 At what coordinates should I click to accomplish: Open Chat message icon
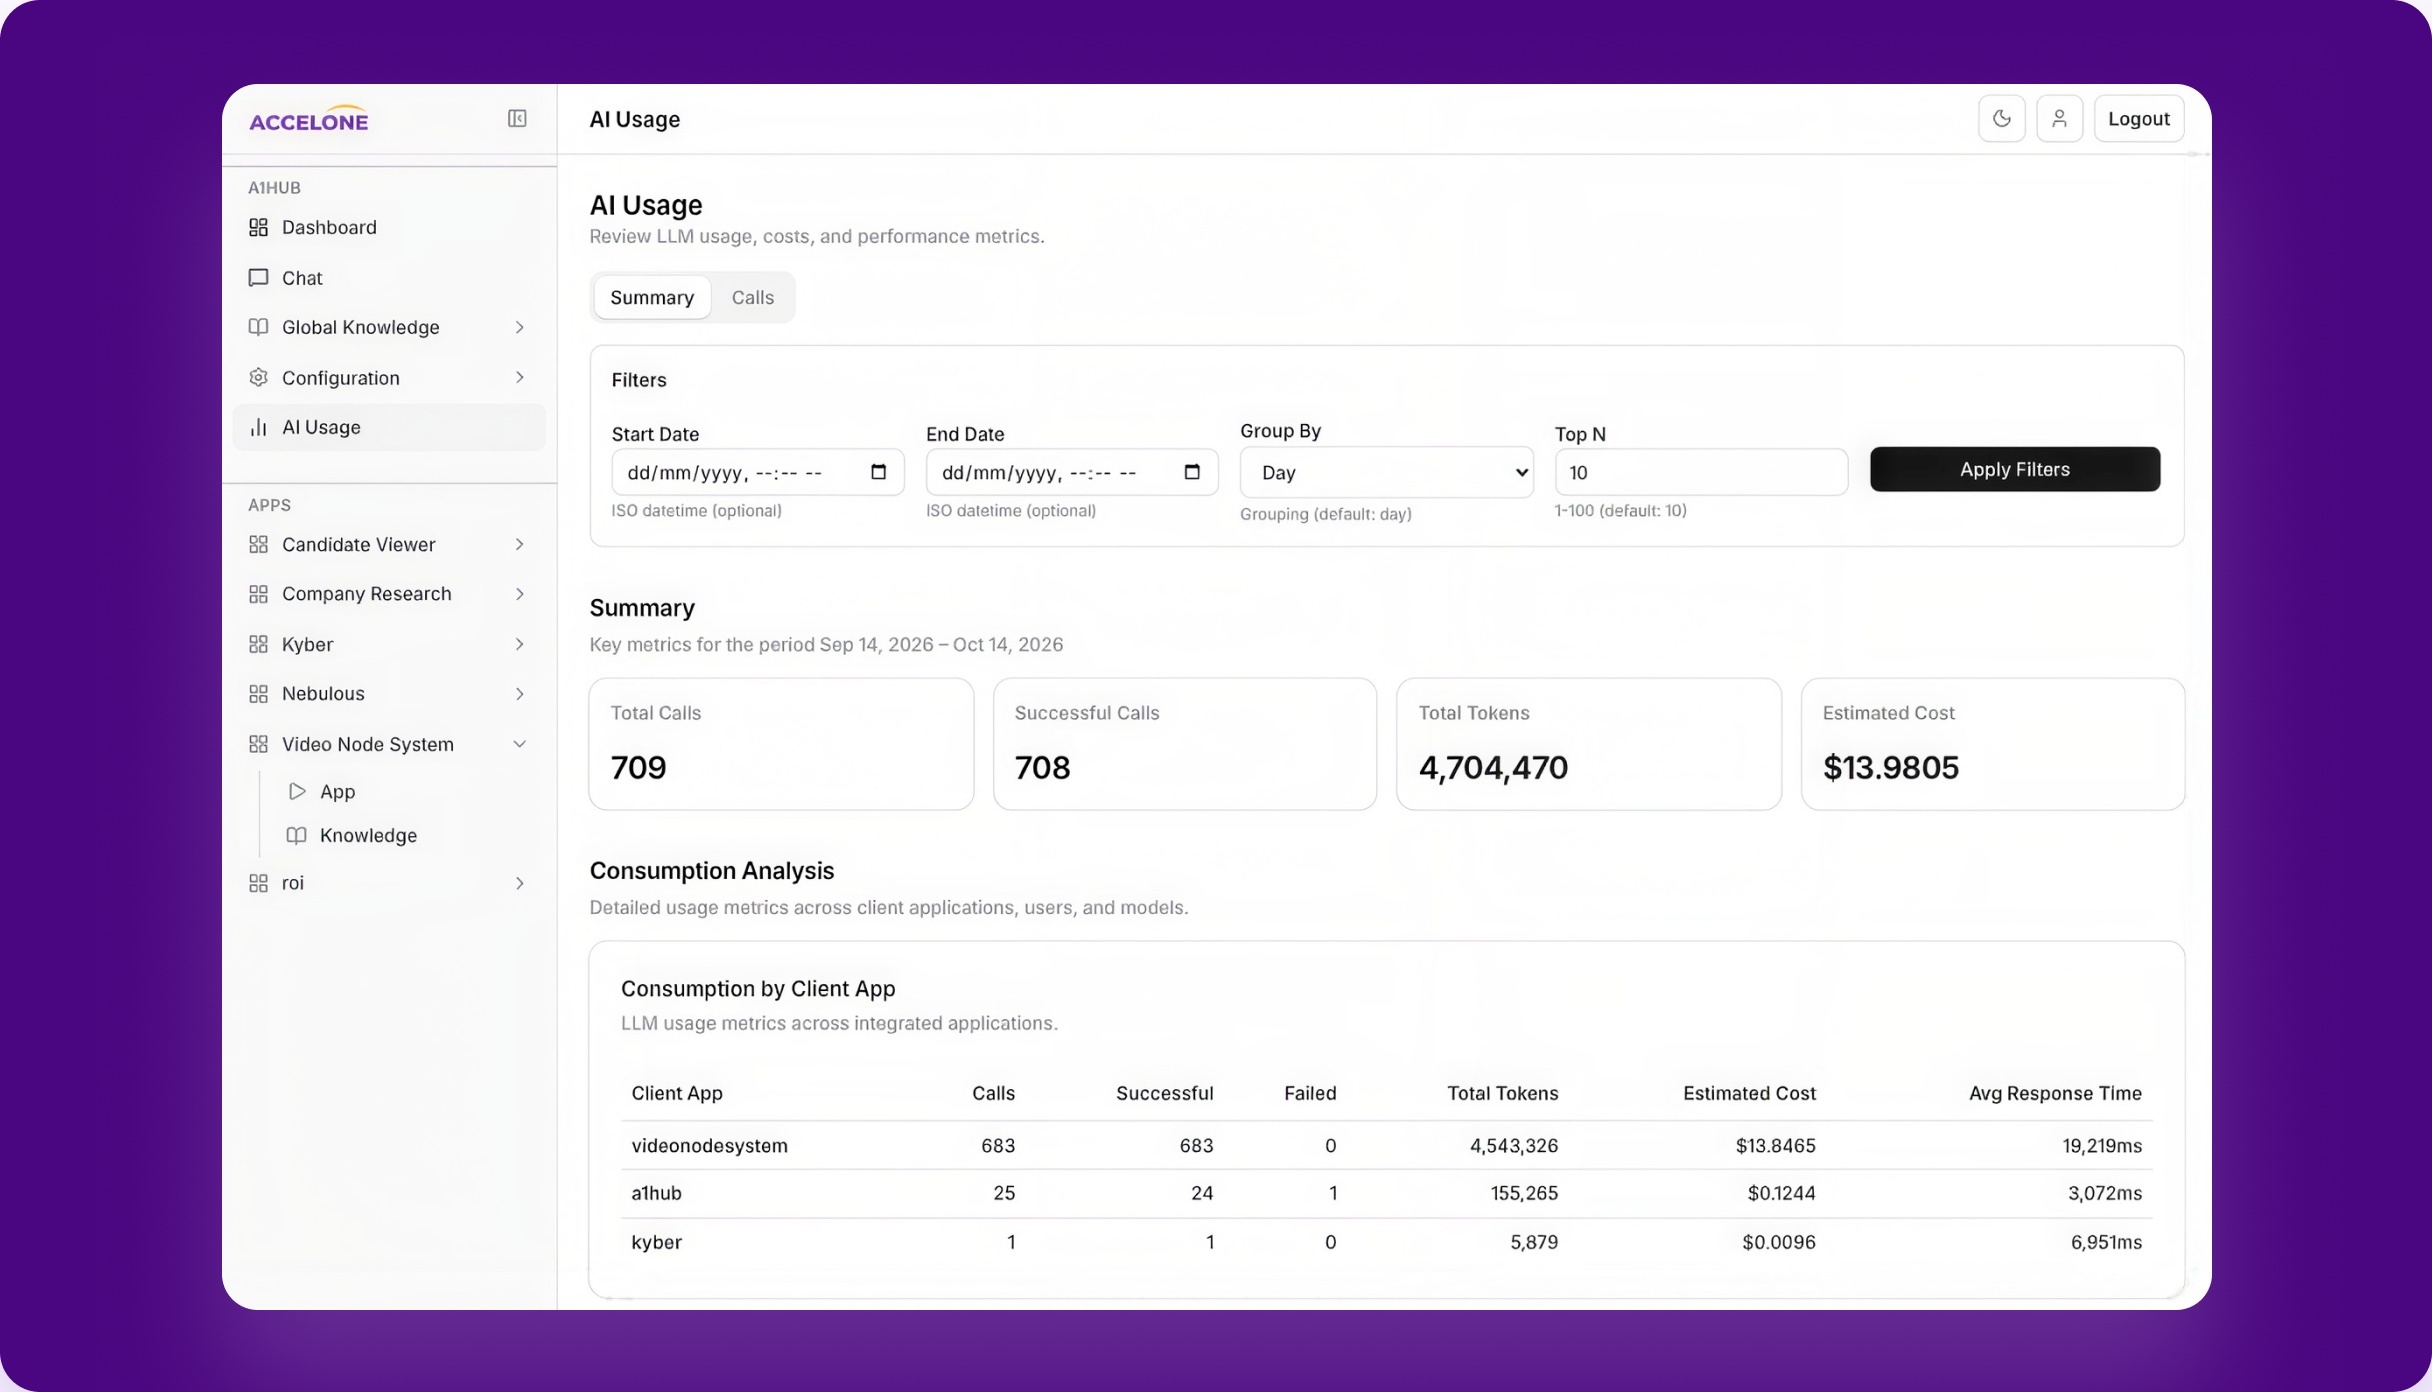point(258,278)
